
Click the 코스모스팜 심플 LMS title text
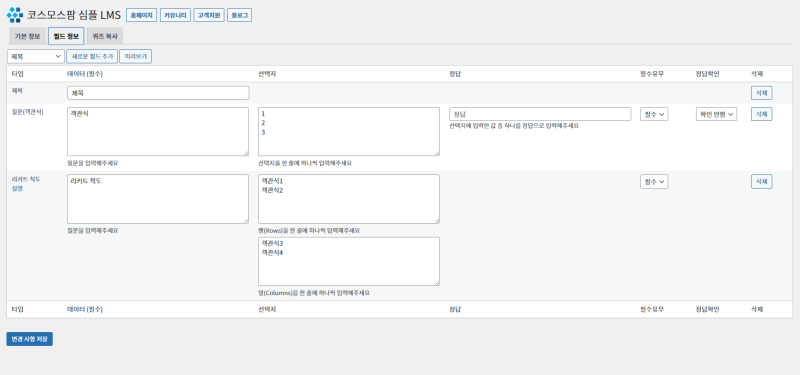74,15
